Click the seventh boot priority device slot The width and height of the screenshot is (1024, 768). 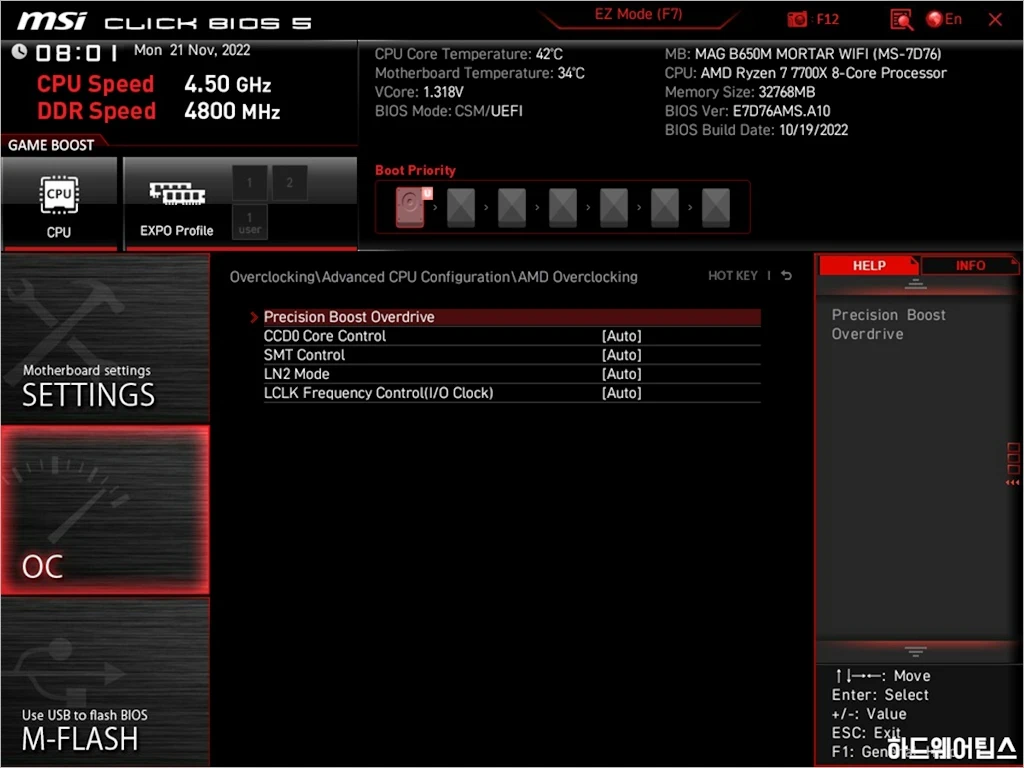tap(716, 208)
